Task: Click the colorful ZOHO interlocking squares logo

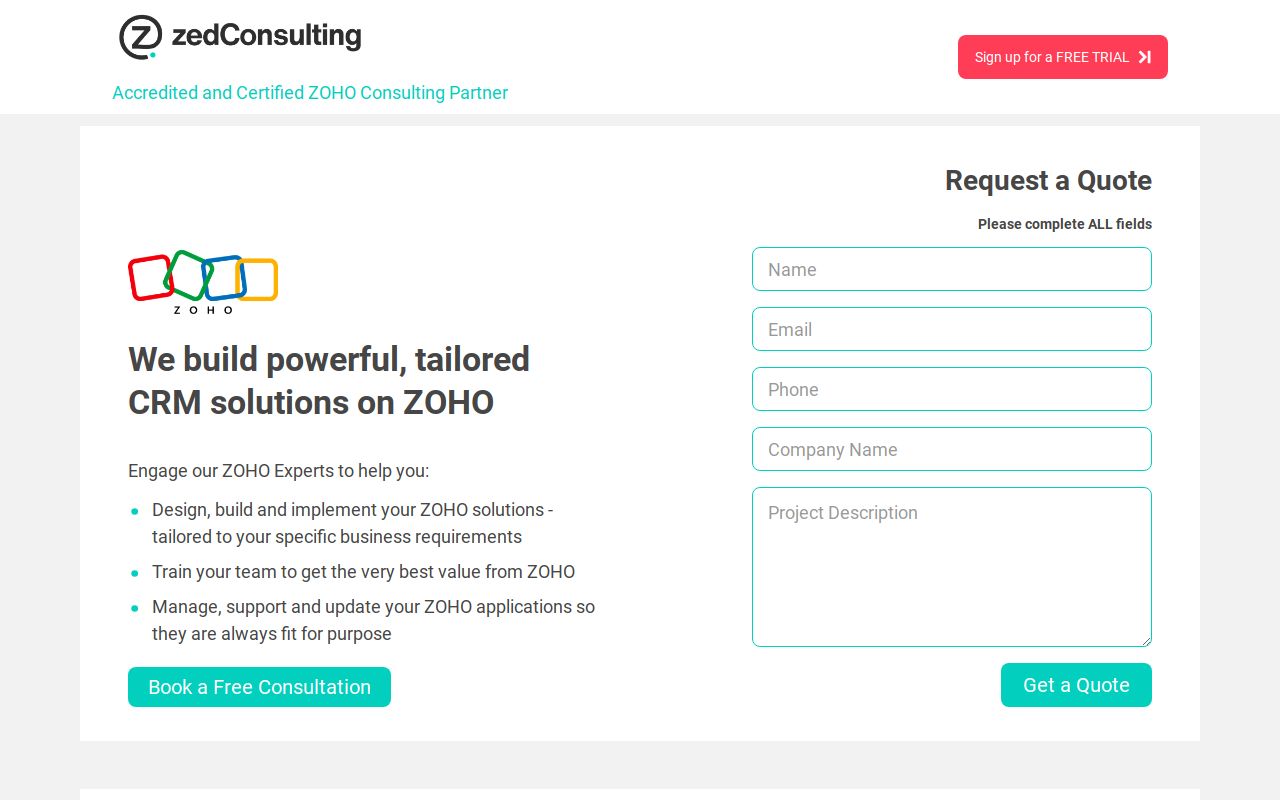Action: [202, 280]
